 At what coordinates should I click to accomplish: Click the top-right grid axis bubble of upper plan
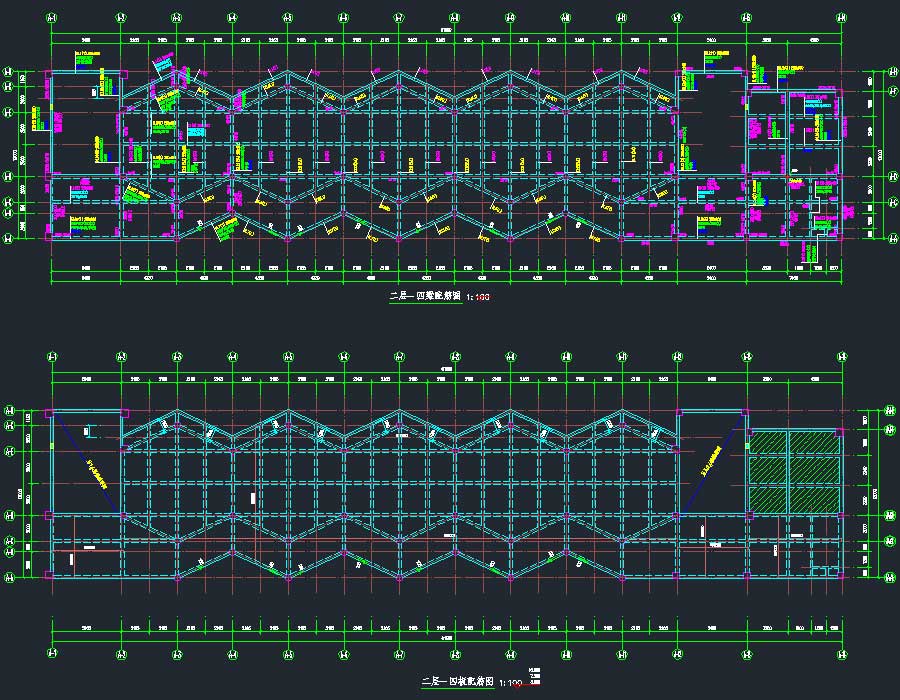pos(841,17)
